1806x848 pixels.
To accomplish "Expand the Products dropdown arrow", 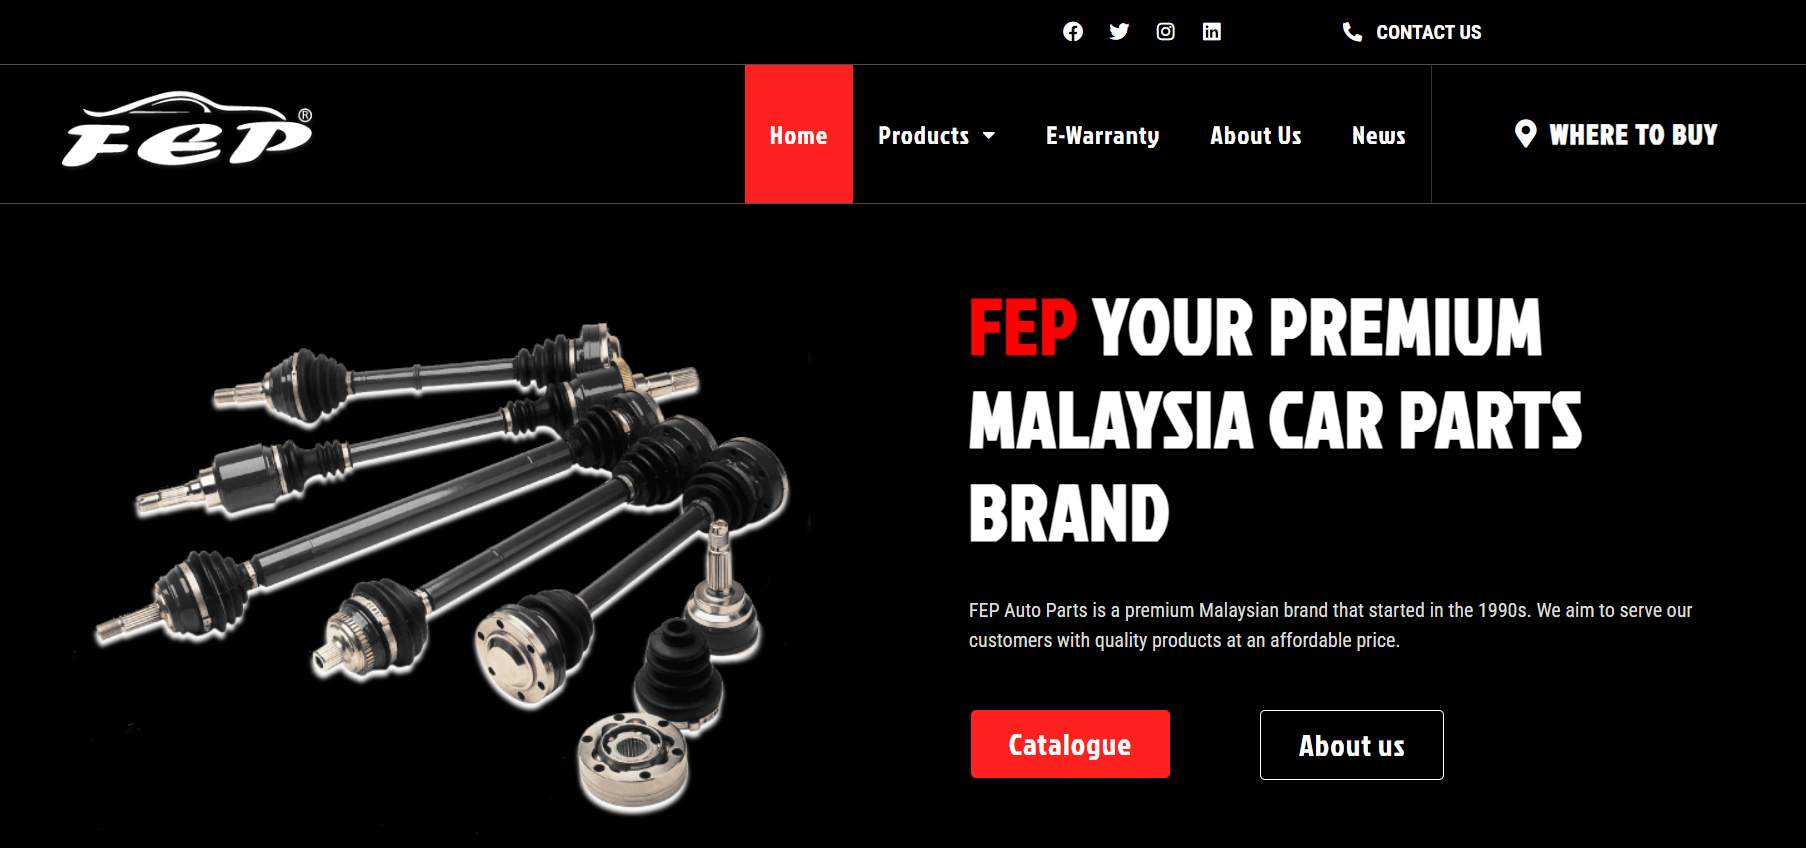I will pyautogui.click(x=989, y=135).
